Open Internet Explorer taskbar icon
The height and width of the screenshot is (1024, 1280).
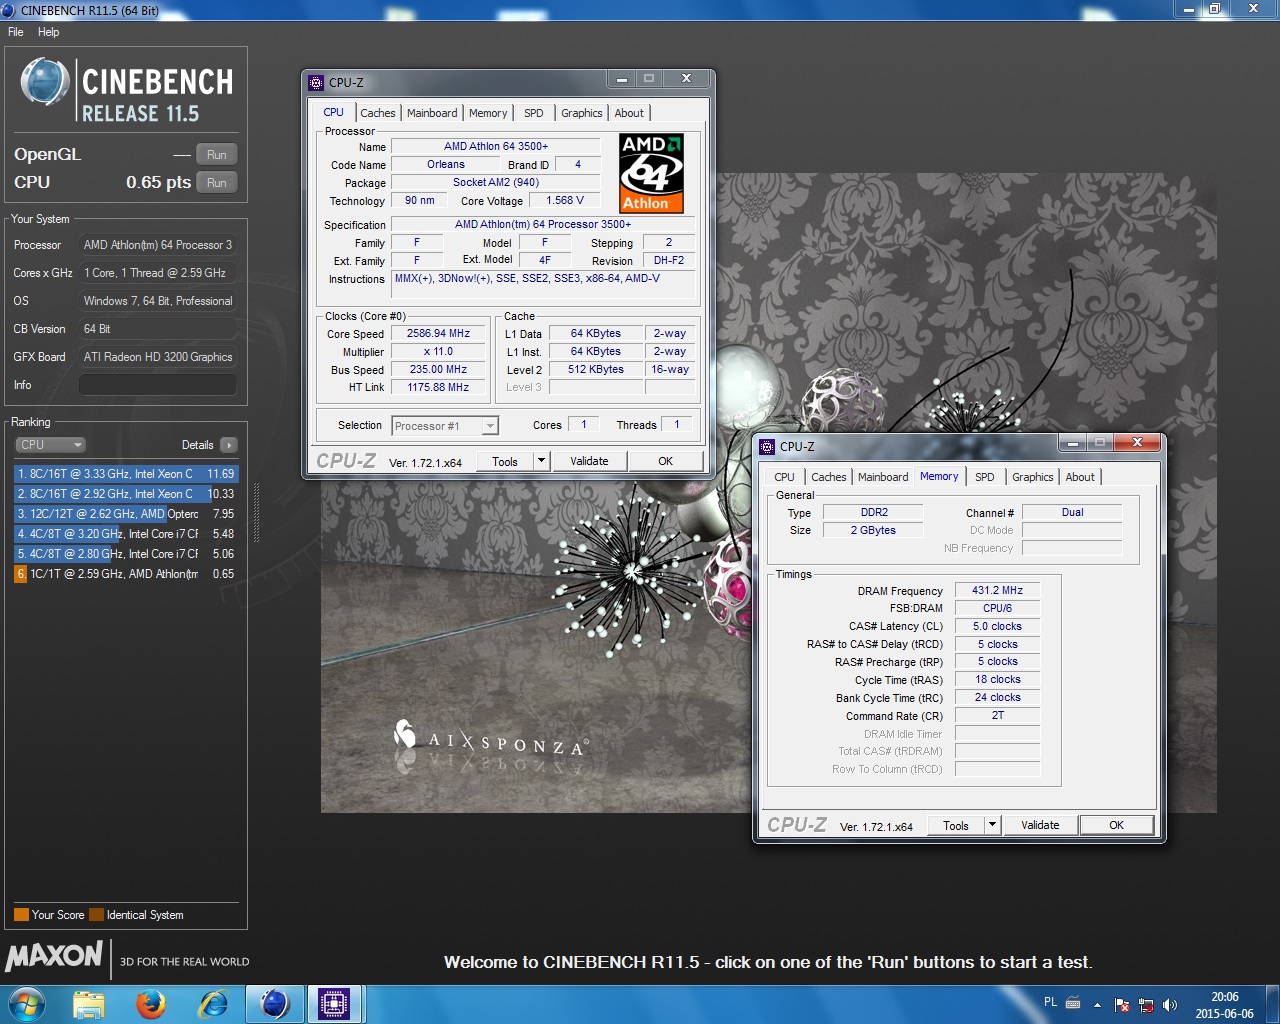click(x=213, y=1004)
